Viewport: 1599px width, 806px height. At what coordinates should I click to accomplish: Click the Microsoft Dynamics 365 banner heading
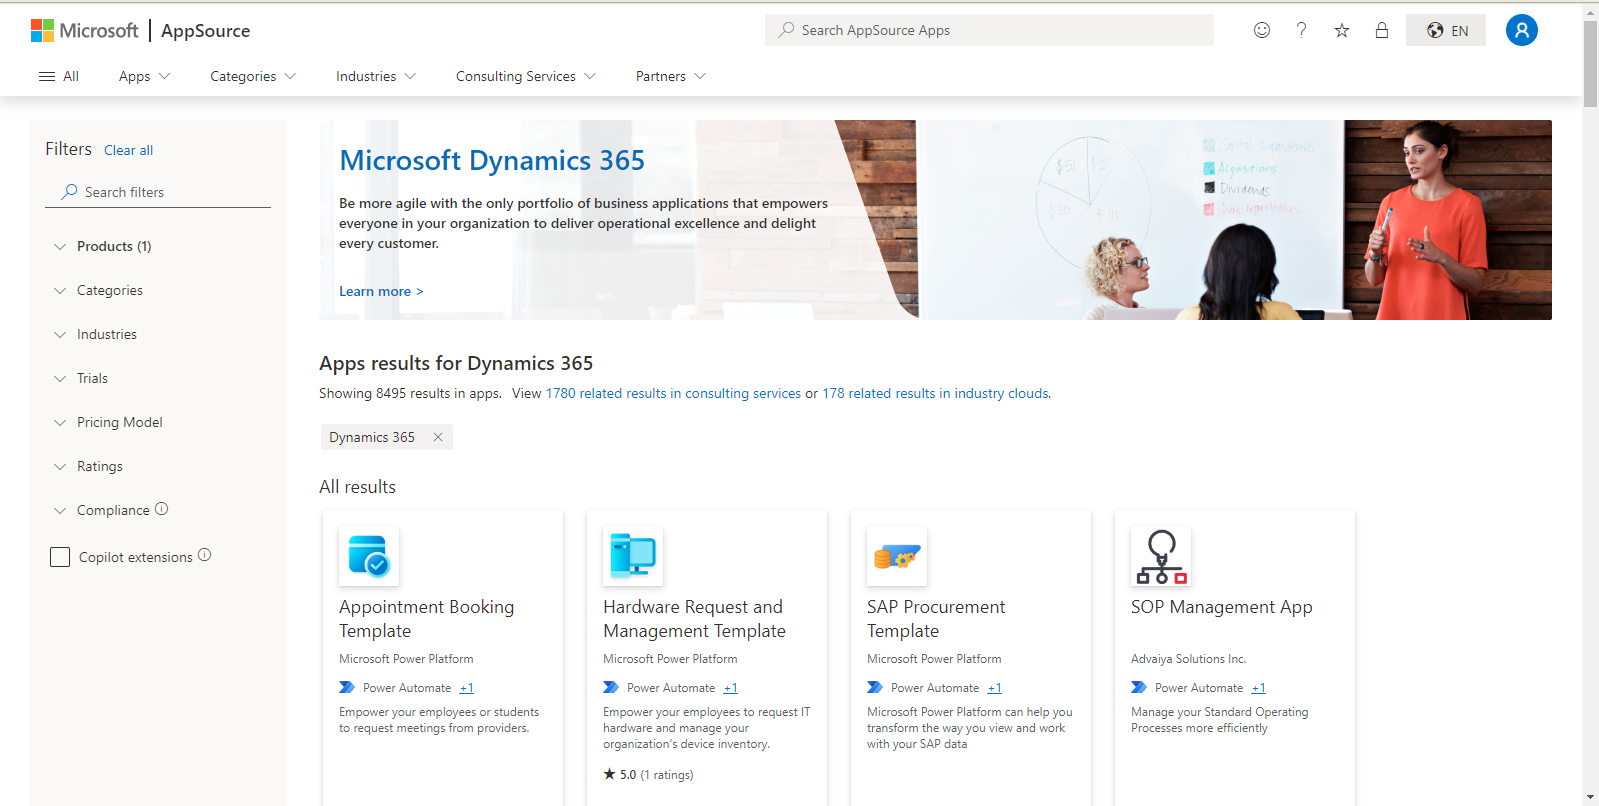tap(492, 160)
